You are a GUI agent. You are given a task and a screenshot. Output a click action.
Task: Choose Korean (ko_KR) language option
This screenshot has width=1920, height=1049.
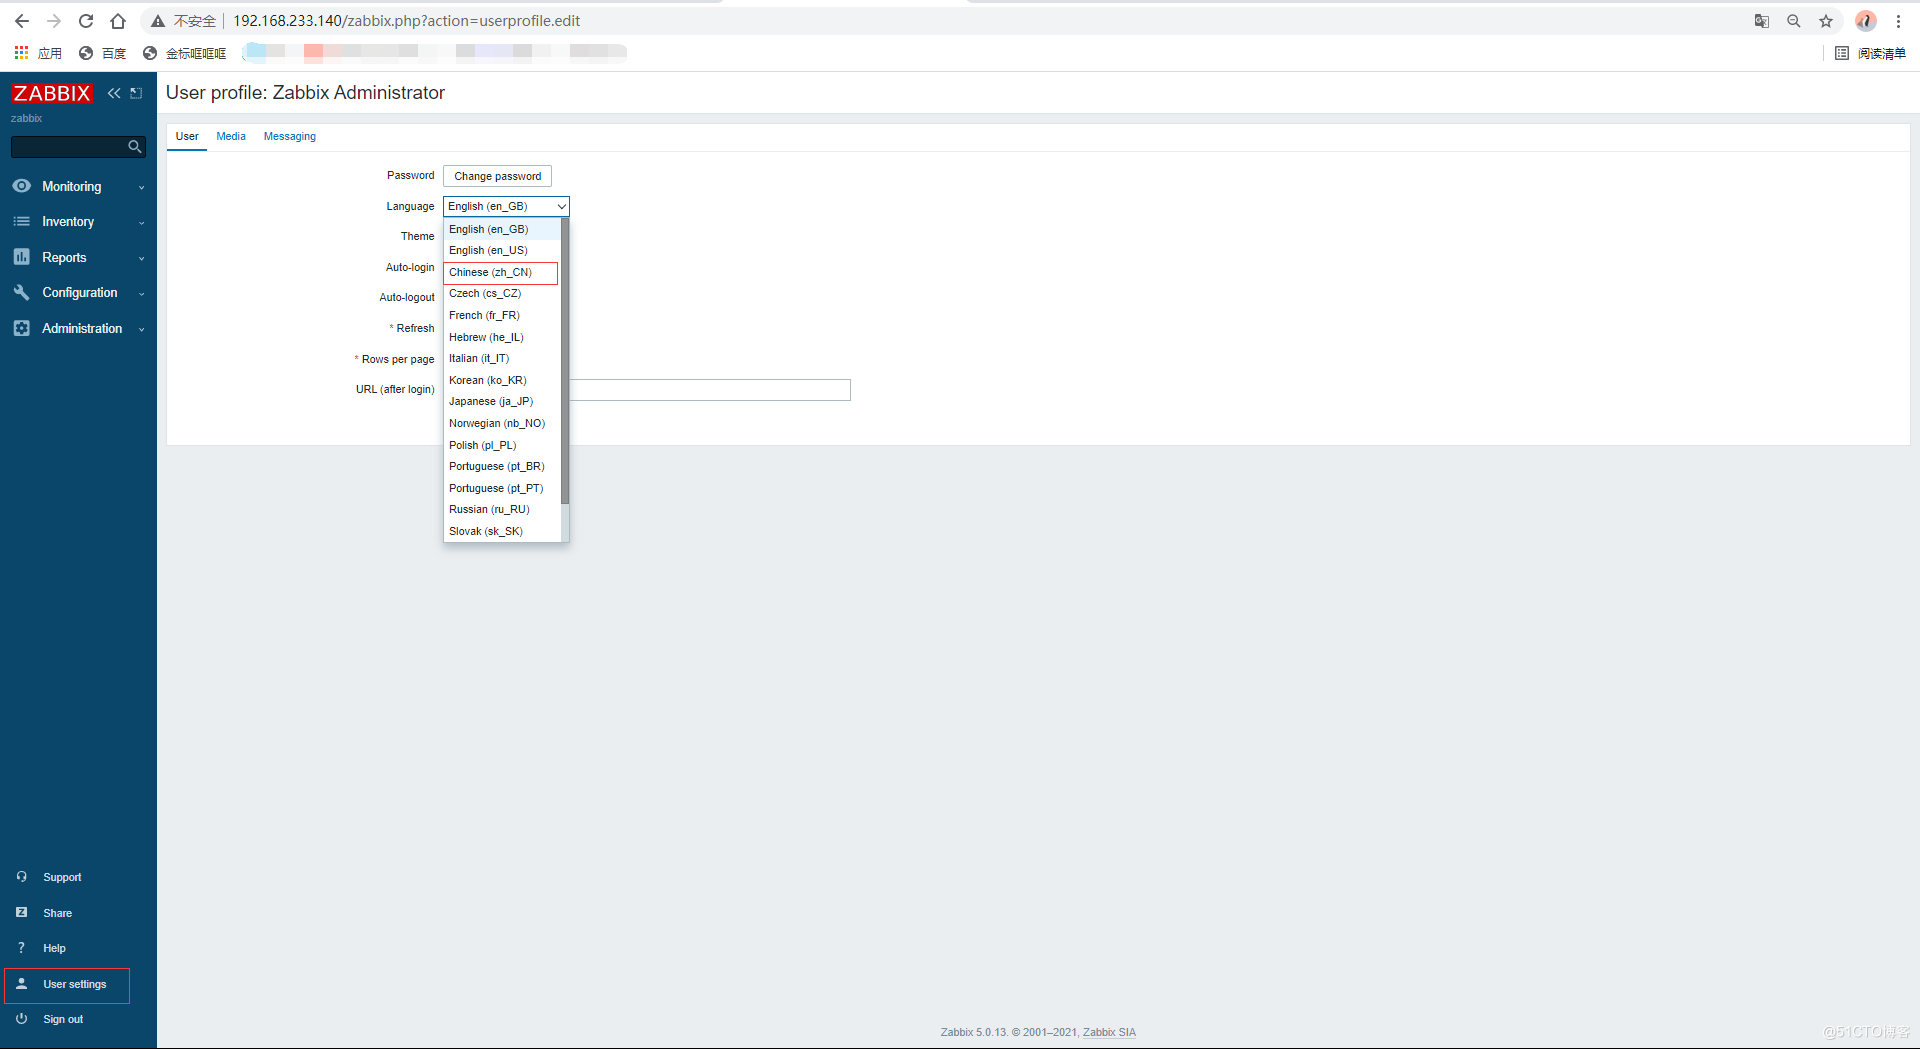pyautogui.click(x=502, y=380)
